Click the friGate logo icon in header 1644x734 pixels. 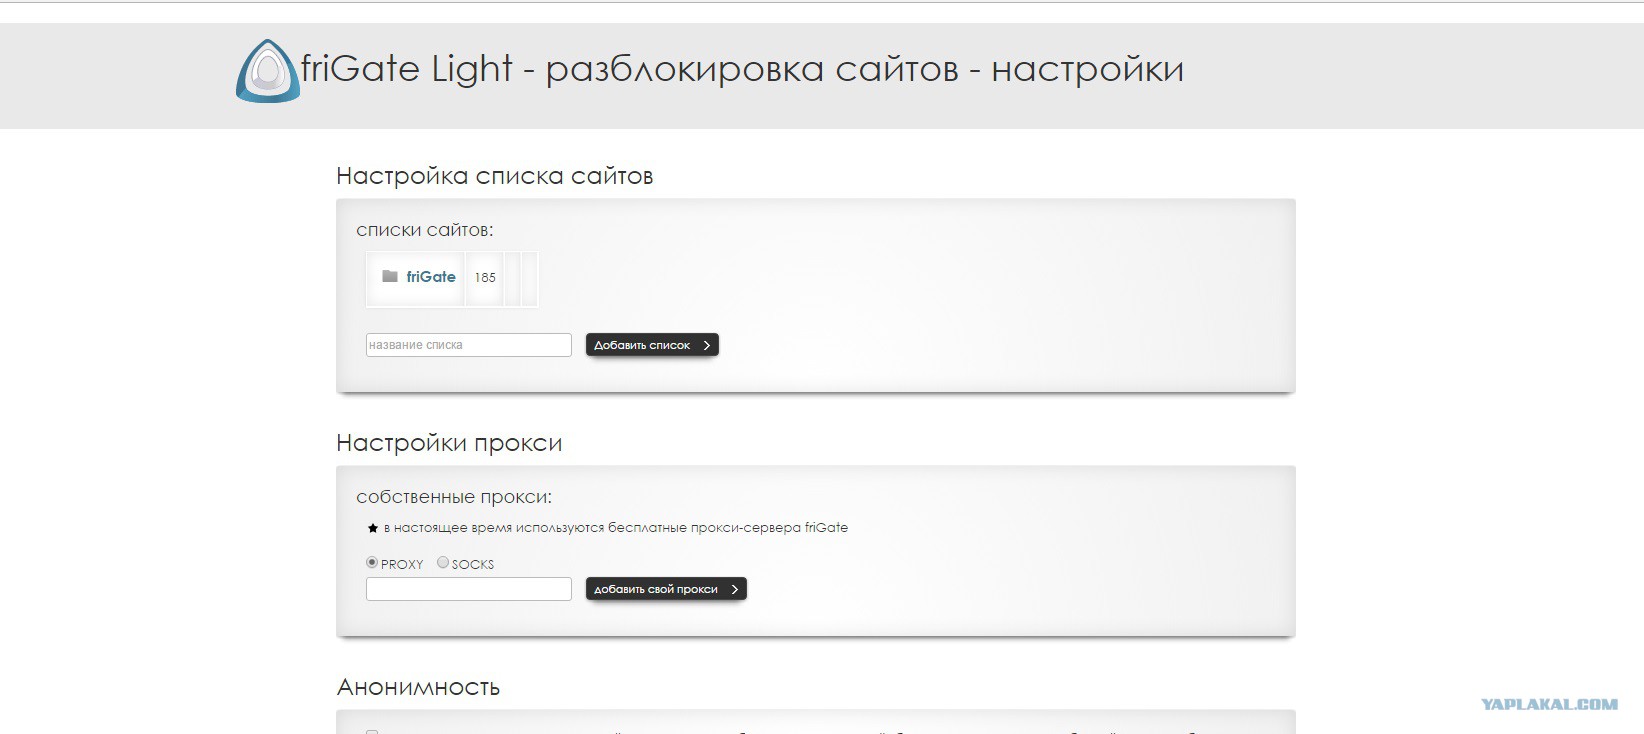pos(268,71)
